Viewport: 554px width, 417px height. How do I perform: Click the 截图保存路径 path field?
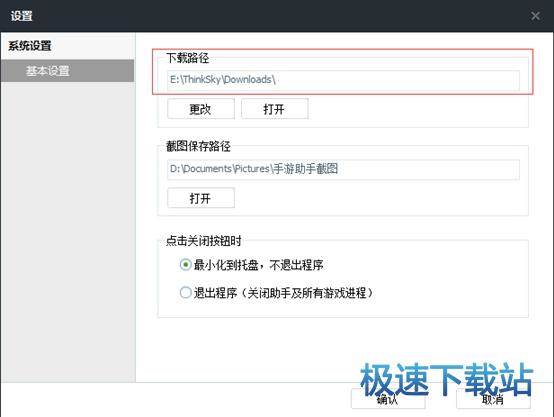pos(343,169)
